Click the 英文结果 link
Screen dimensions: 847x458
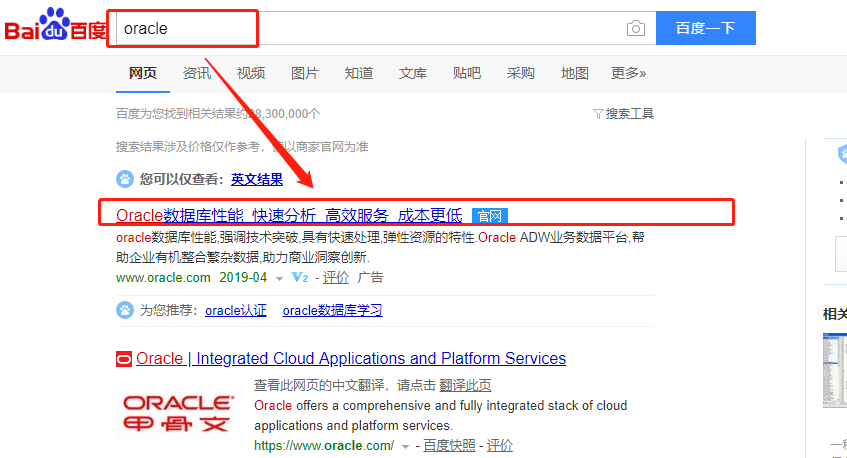257,179
